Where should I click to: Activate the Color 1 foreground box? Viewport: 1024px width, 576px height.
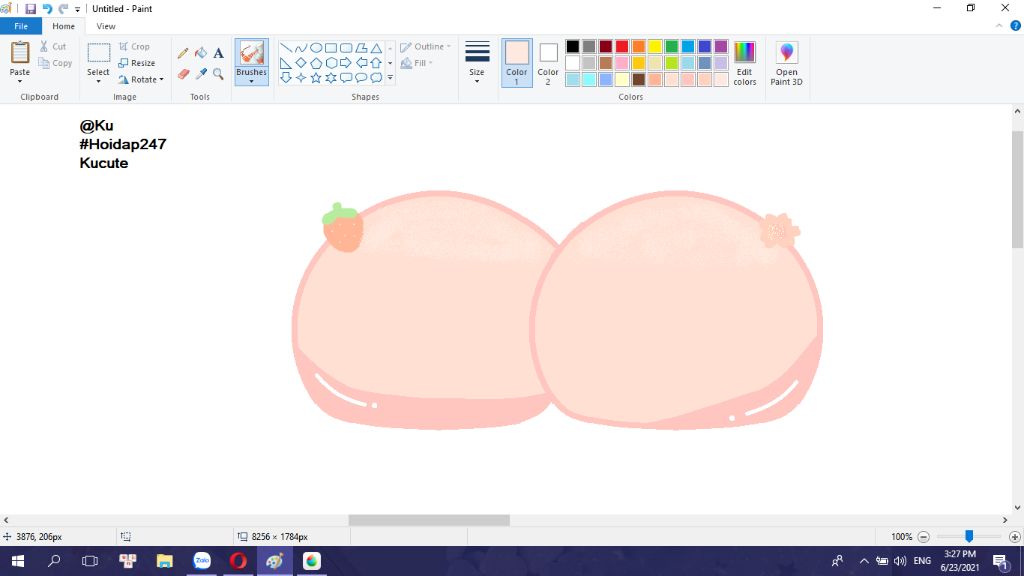tap(517, 63)
